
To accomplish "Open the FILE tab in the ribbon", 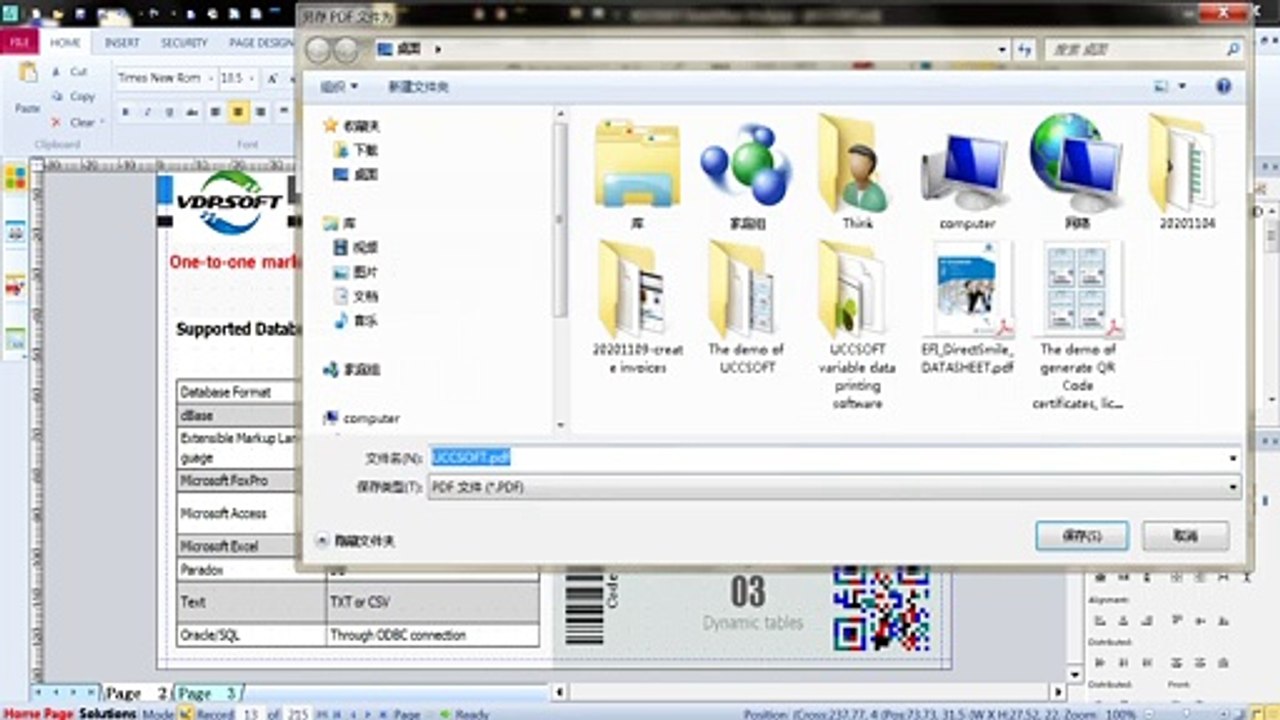I will click(18, 43).
